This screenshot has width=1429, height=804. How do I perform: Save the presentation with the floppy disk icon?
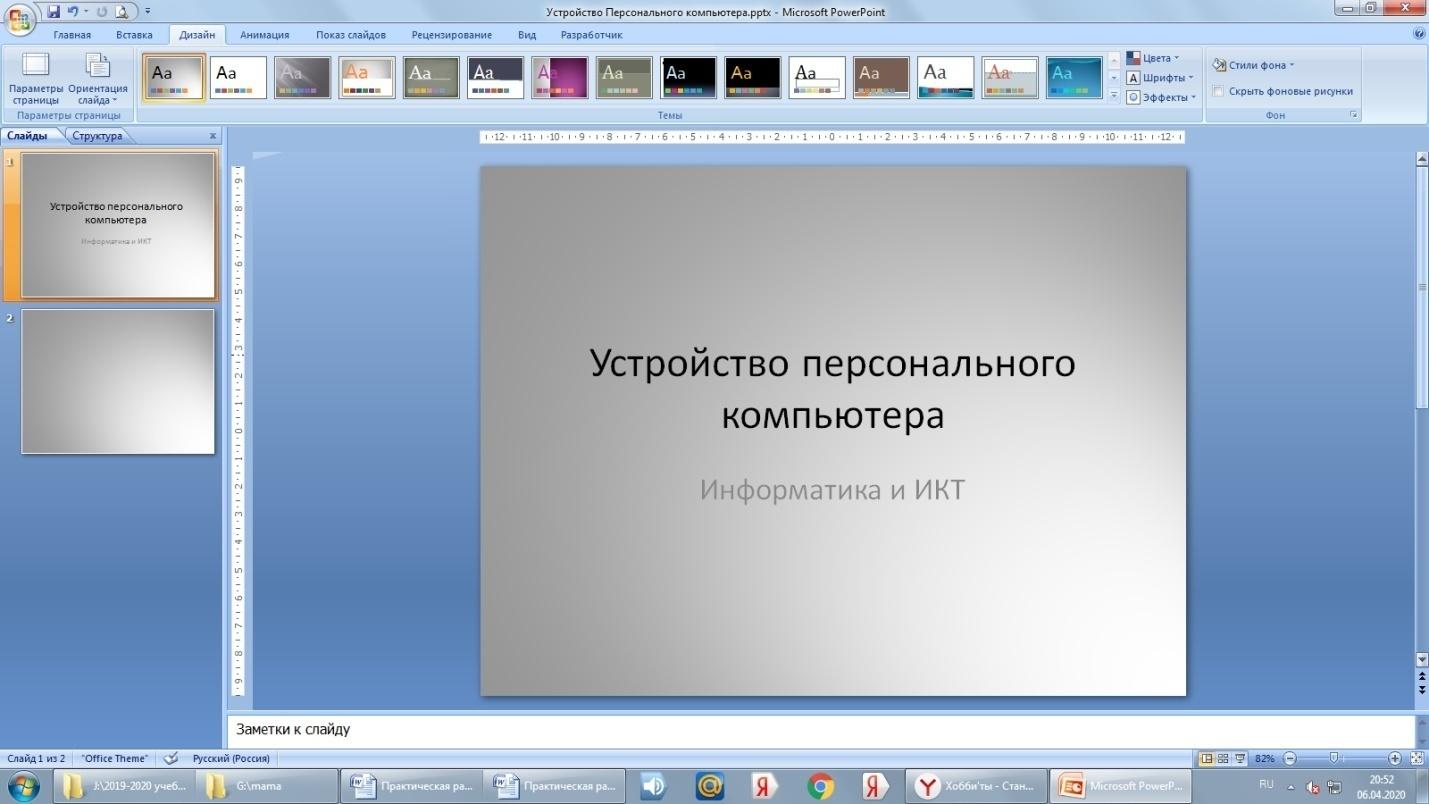point(54,12)
